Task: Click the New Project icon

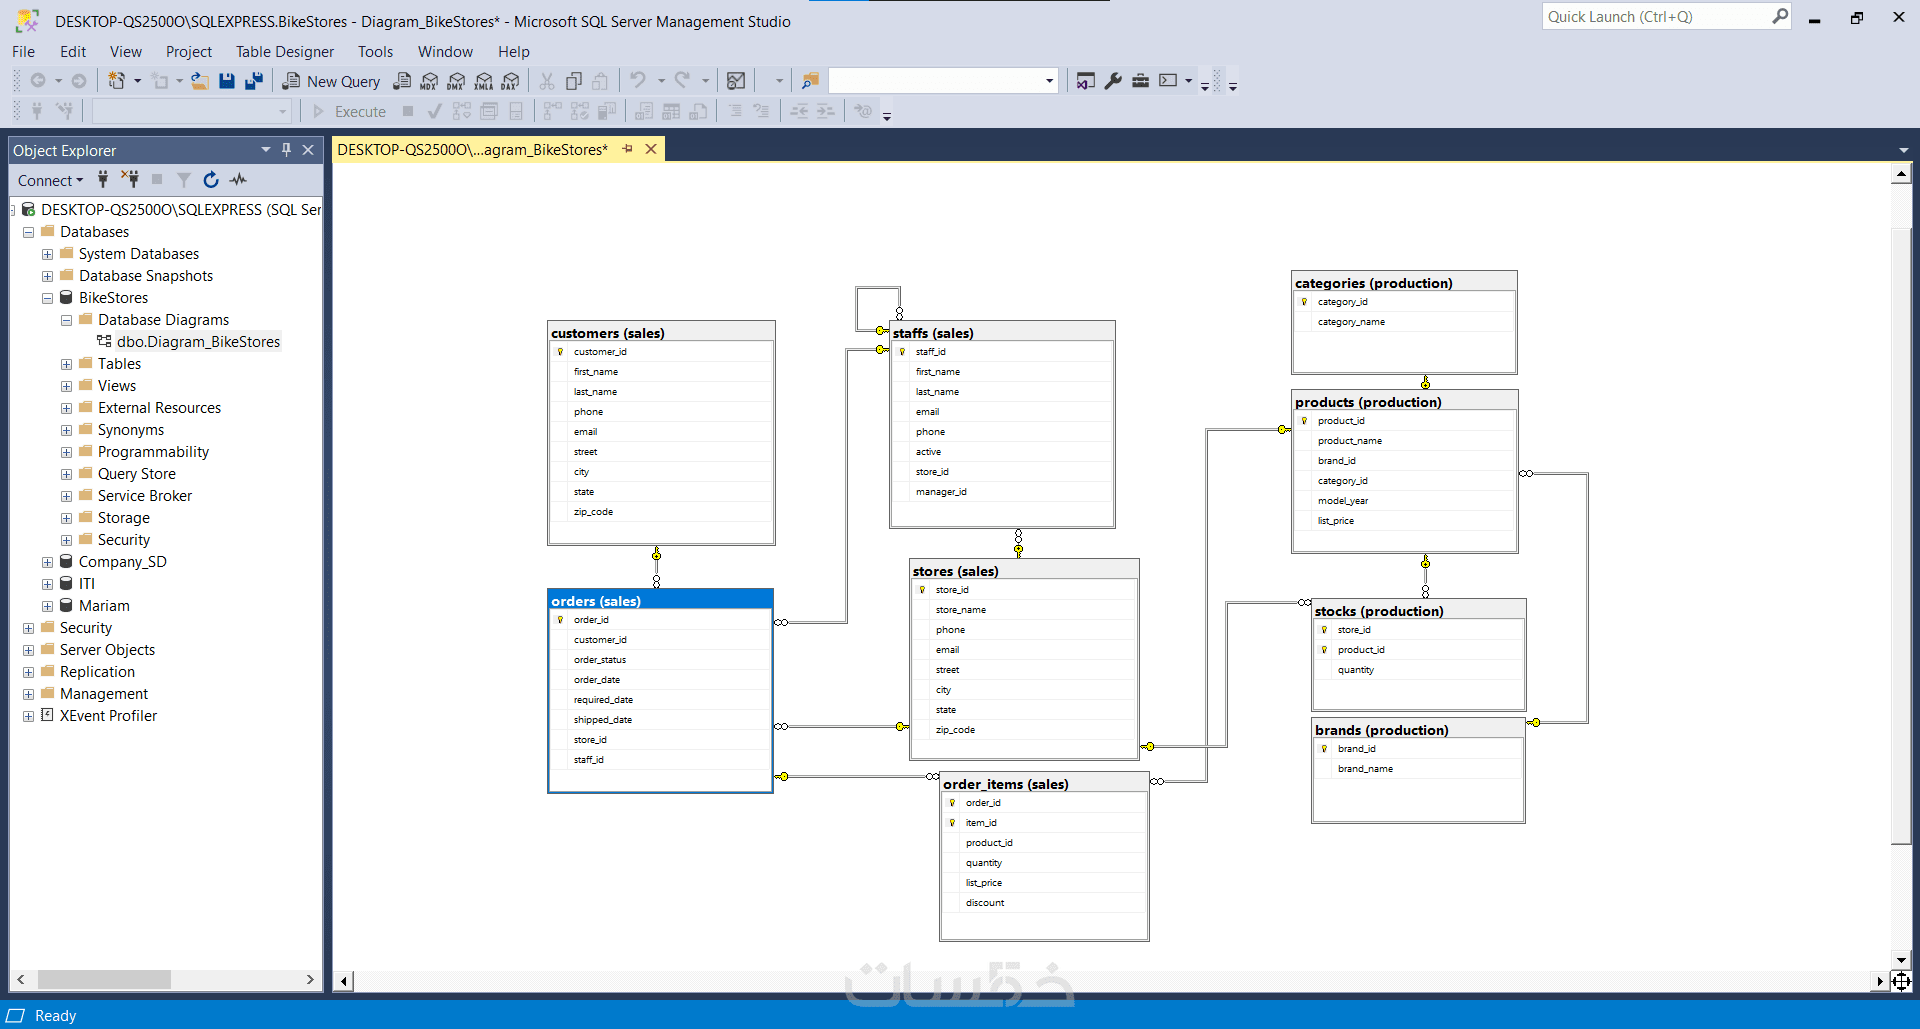Action: [x=117, y=81]
